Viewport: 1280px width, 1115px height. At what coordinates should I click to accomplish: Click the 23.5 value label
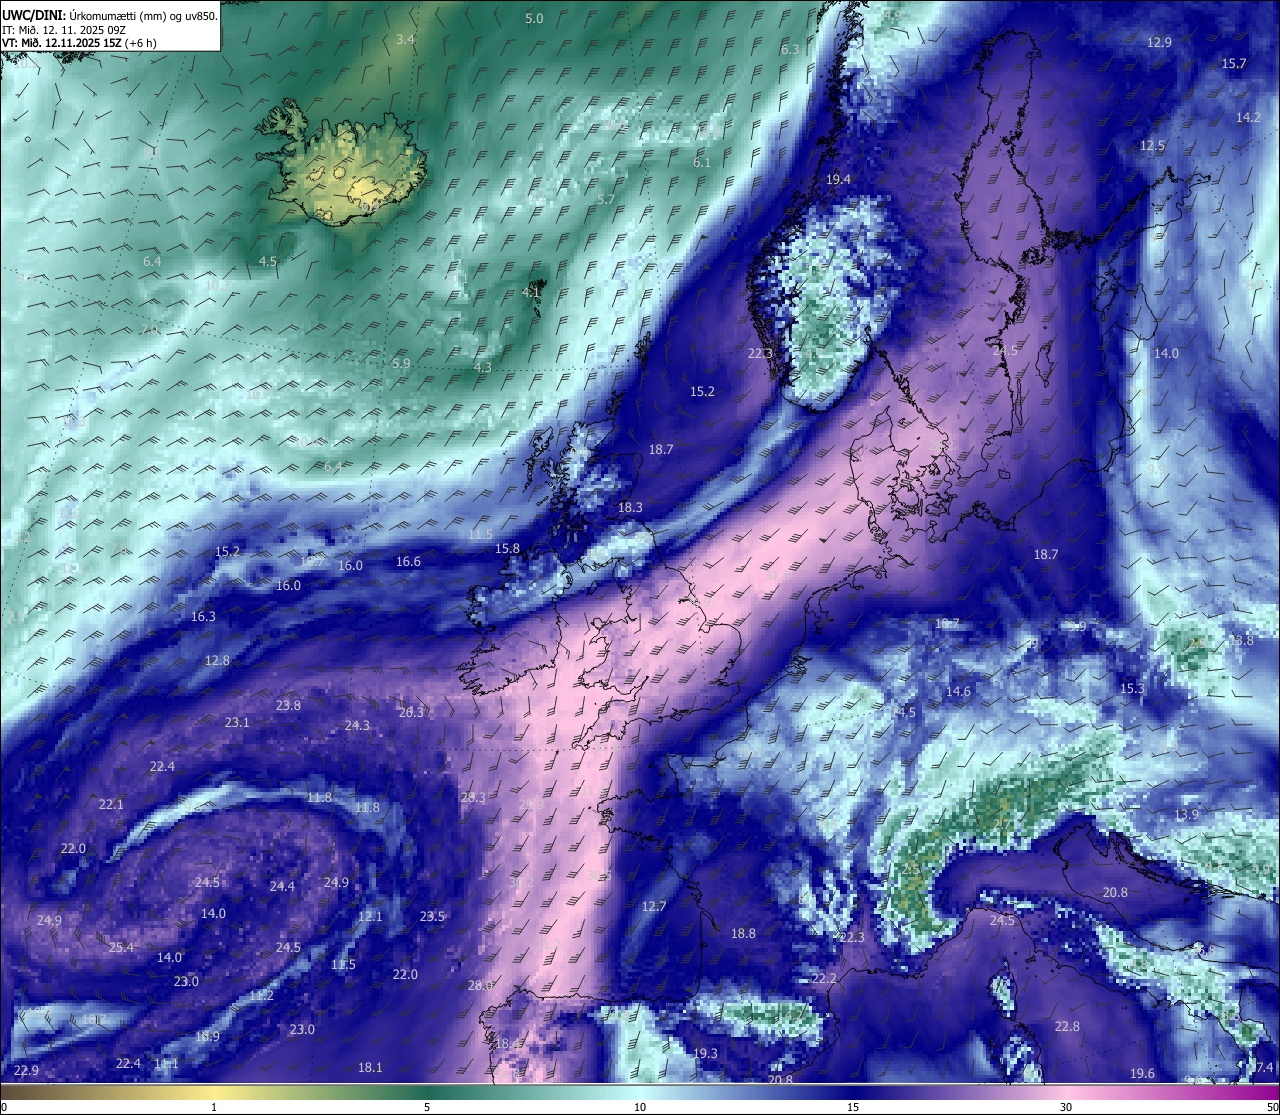point(432,917)
